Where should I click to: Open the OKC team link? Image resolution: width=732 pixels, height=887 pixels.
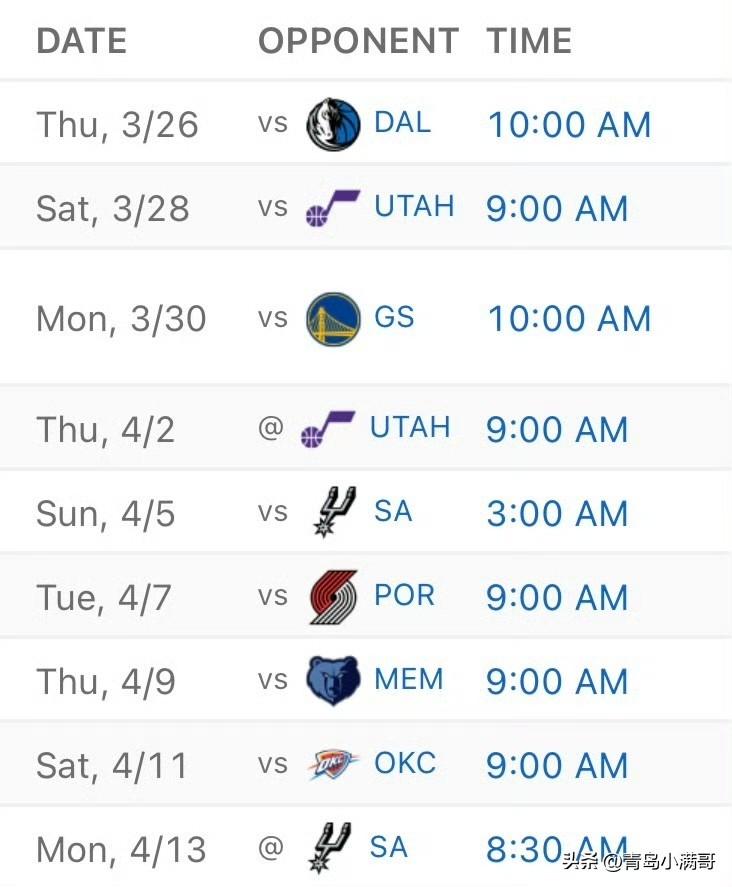point(405,763)
